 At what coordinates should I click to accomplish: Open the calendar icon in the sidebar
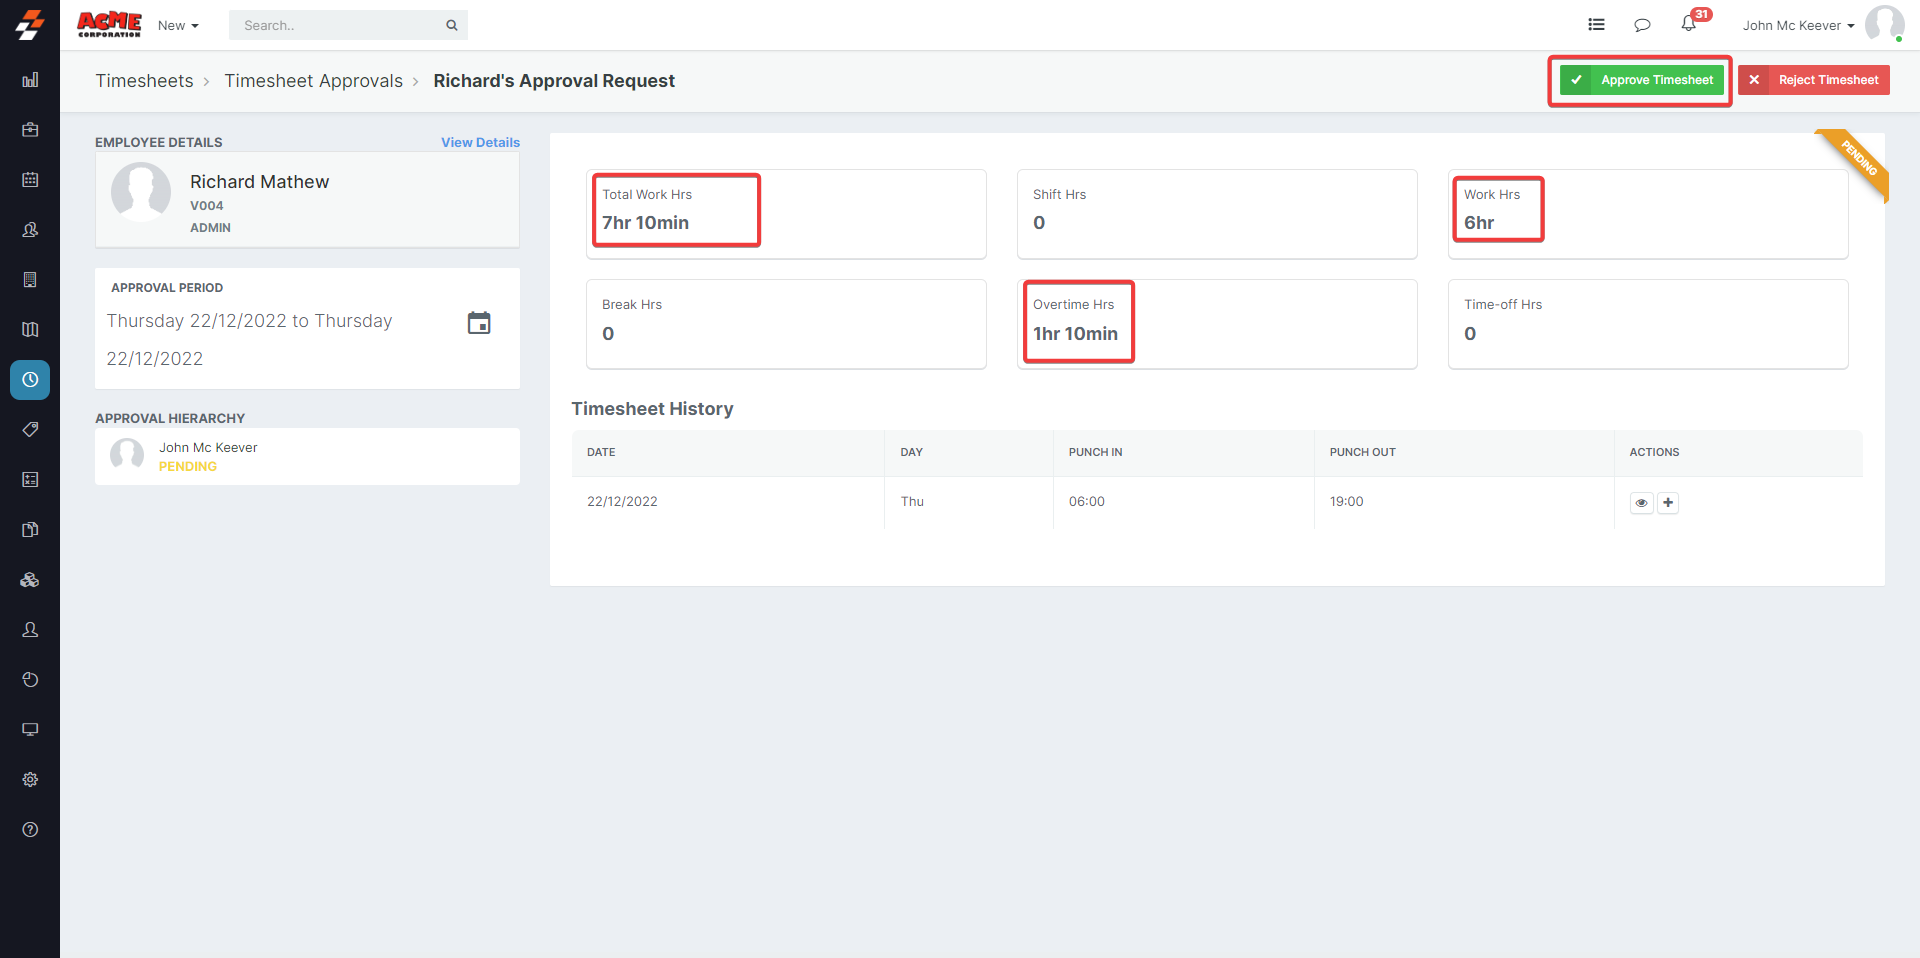coord(30,180)
